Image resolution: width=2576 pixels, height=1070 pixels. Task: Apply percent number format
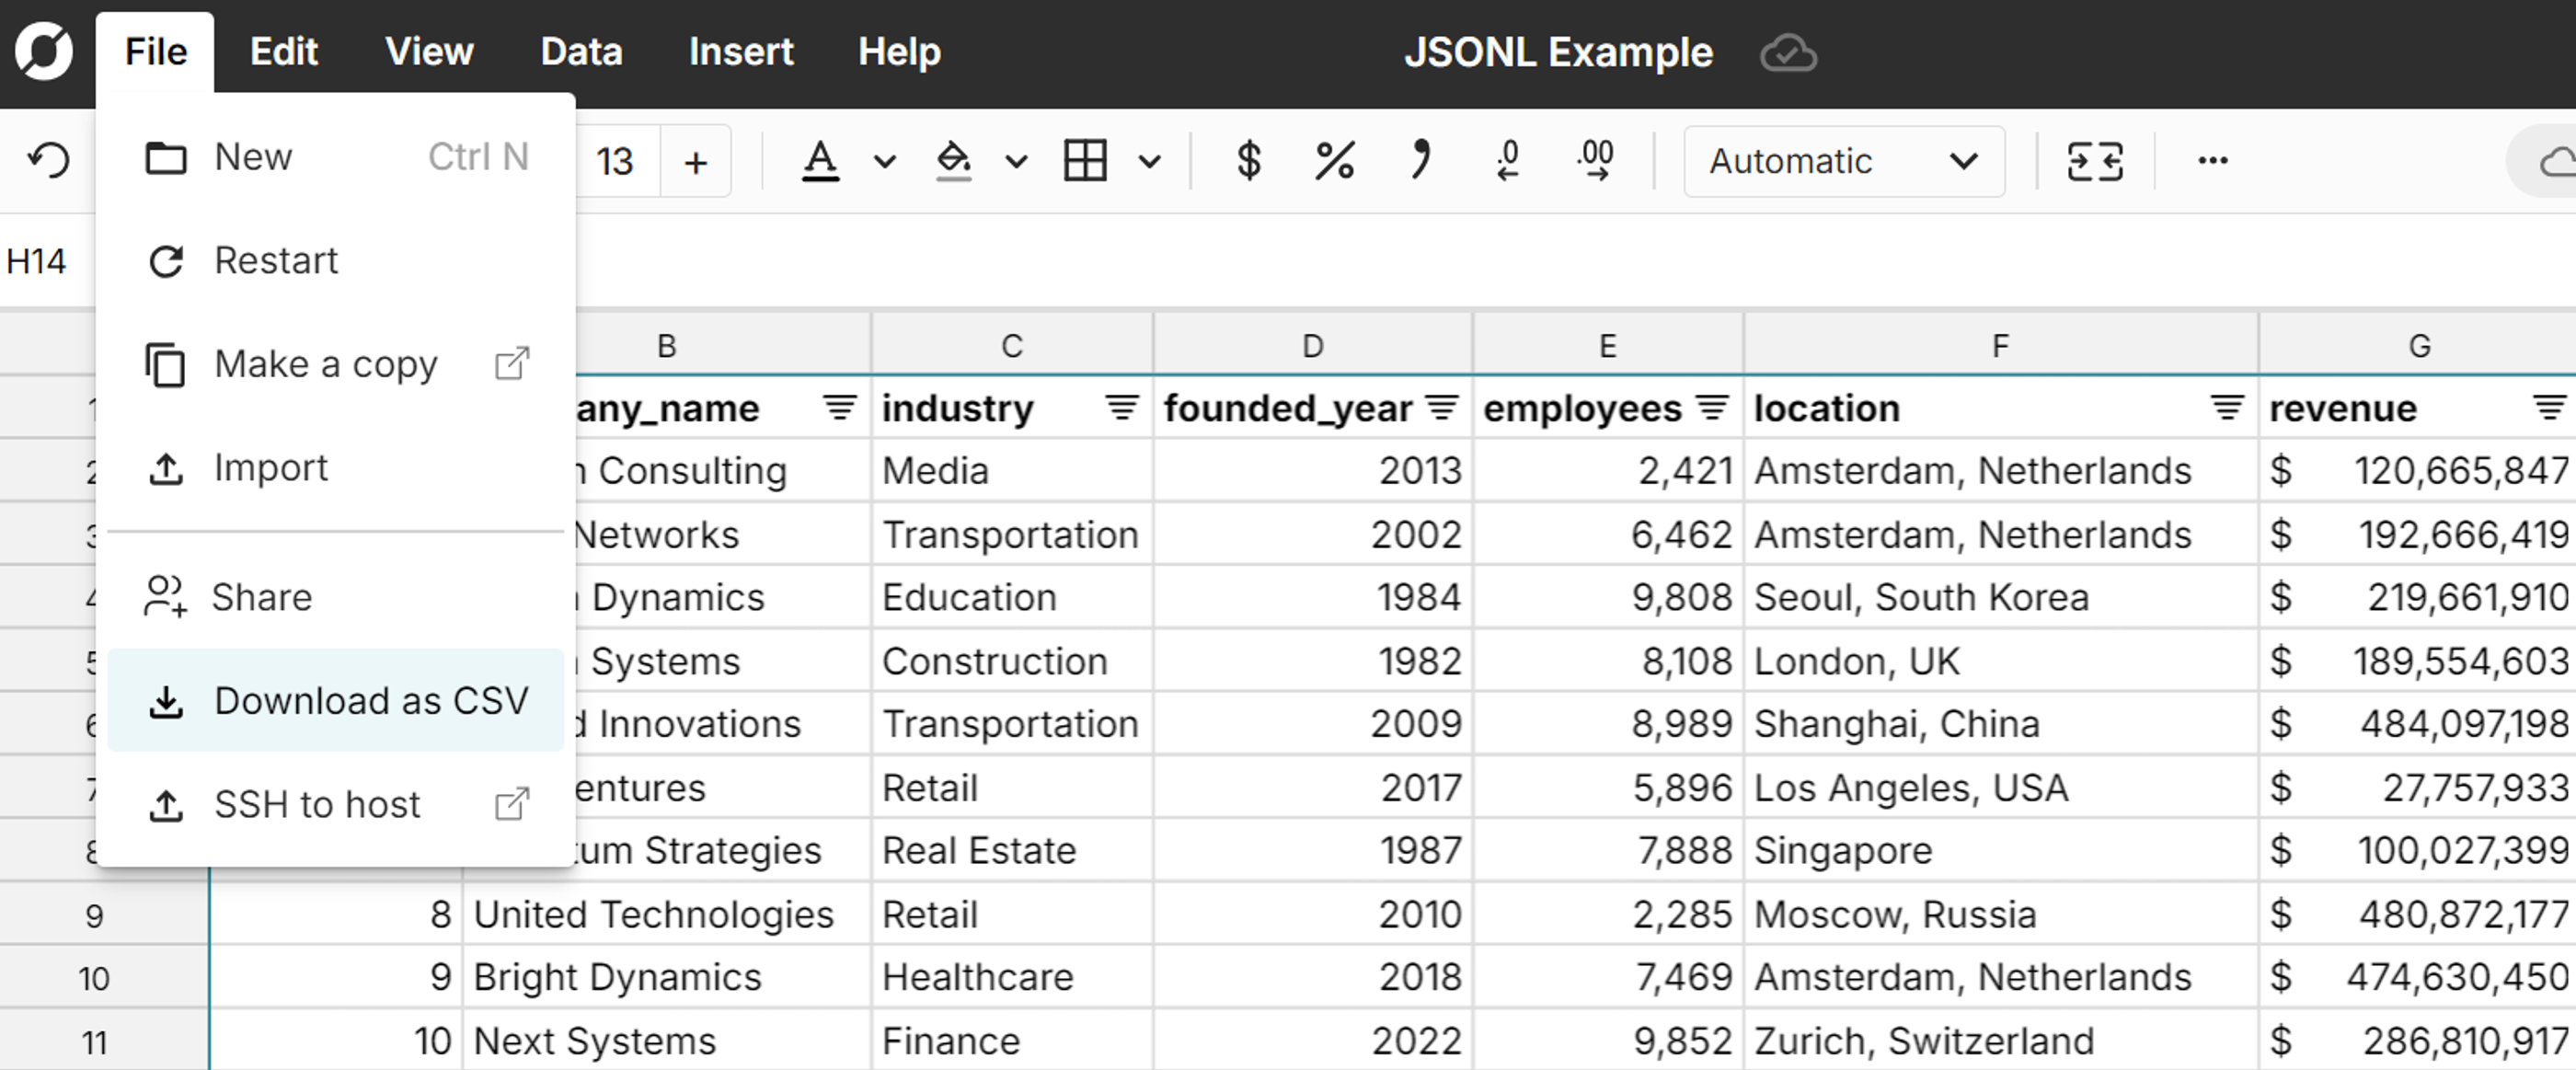(1334, 160)
